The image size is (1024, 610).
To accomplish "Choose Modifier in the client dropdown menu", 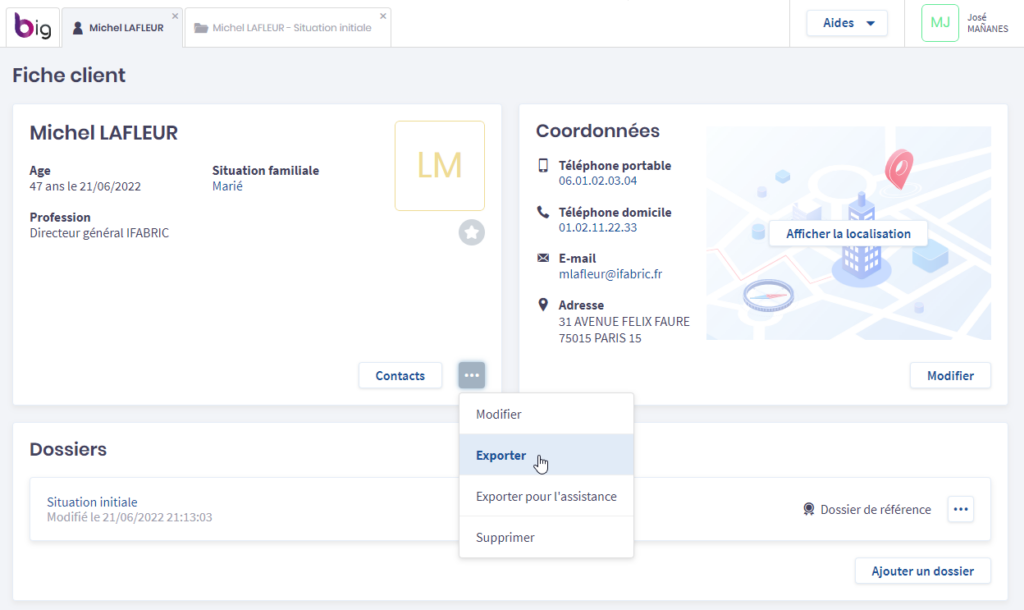I will 498,414.
